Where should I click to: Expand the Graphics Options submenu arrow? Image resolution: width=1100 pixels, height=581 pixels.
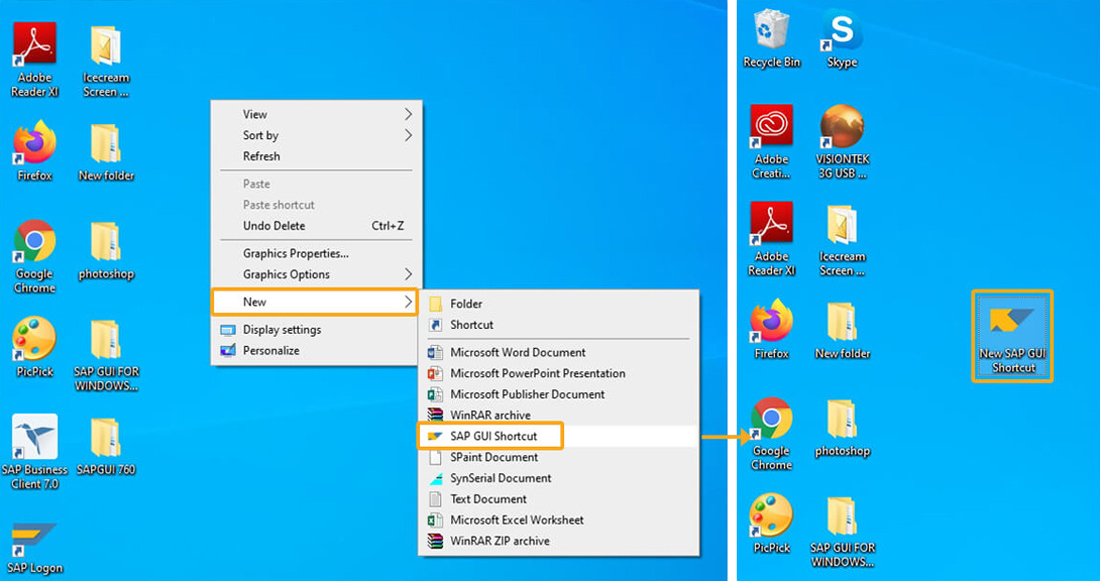[x=408, y=274]
